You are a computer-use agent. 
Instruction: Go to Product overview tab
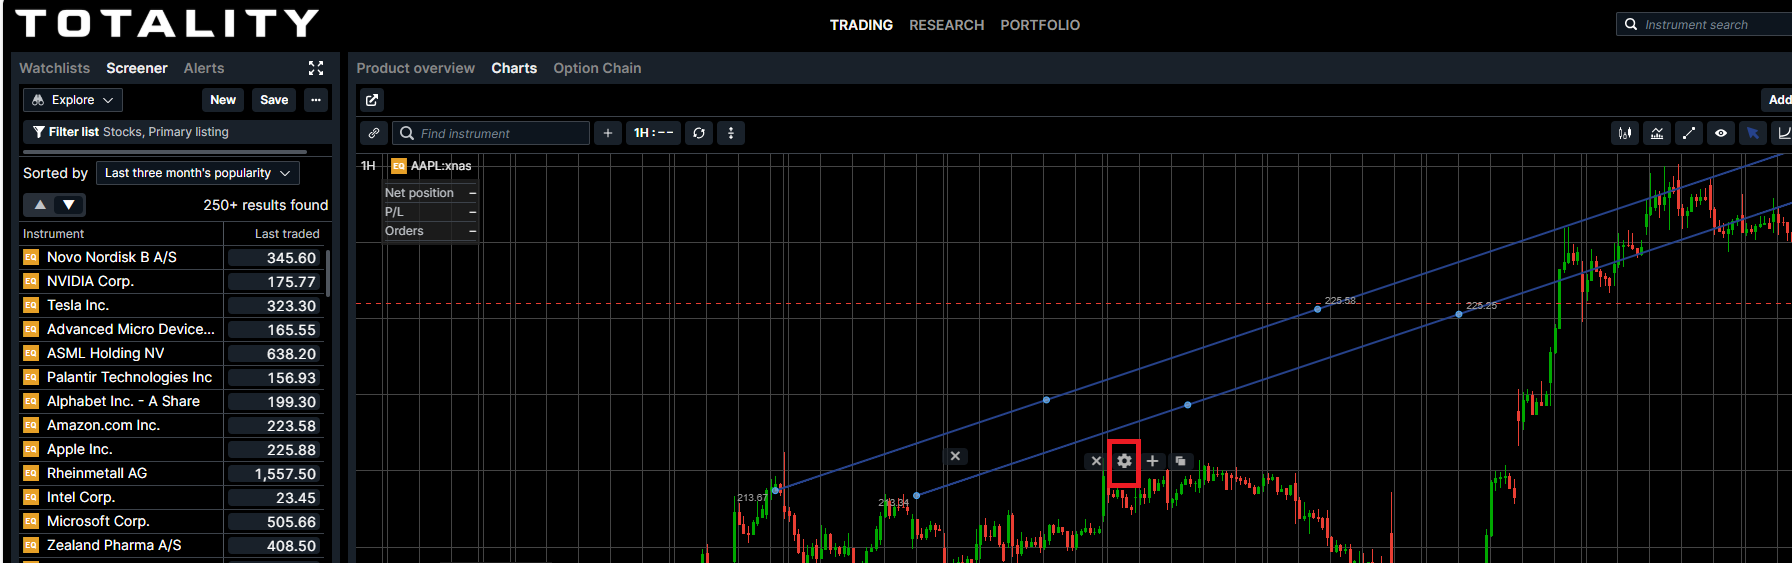pyautogui.click(x=416, y=68)
